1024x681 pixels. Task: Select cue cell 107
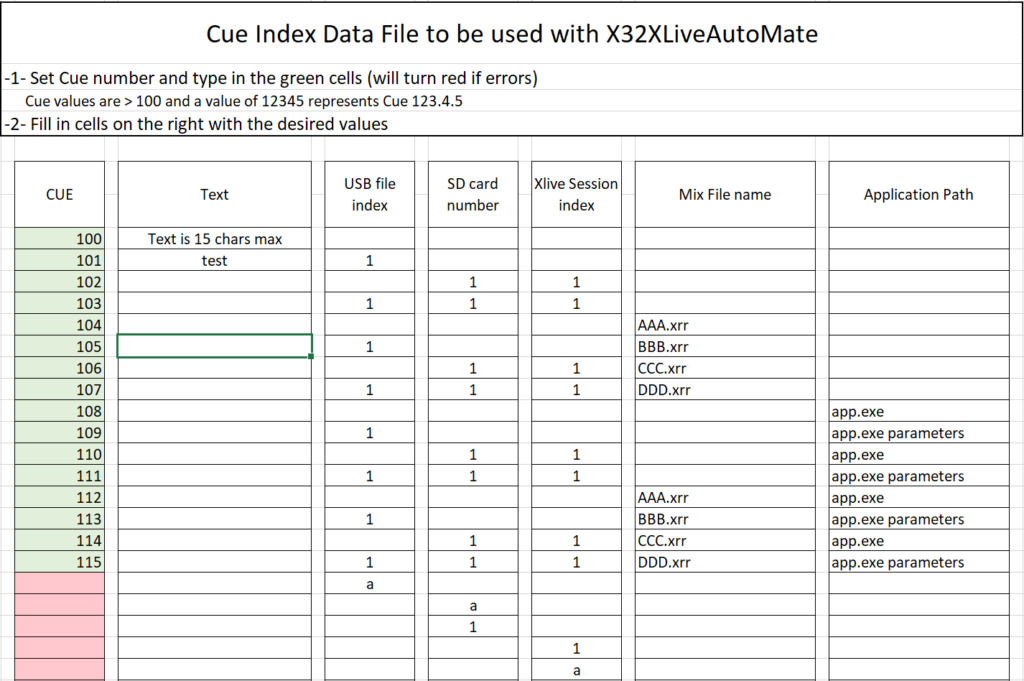[x=59, y=389]
